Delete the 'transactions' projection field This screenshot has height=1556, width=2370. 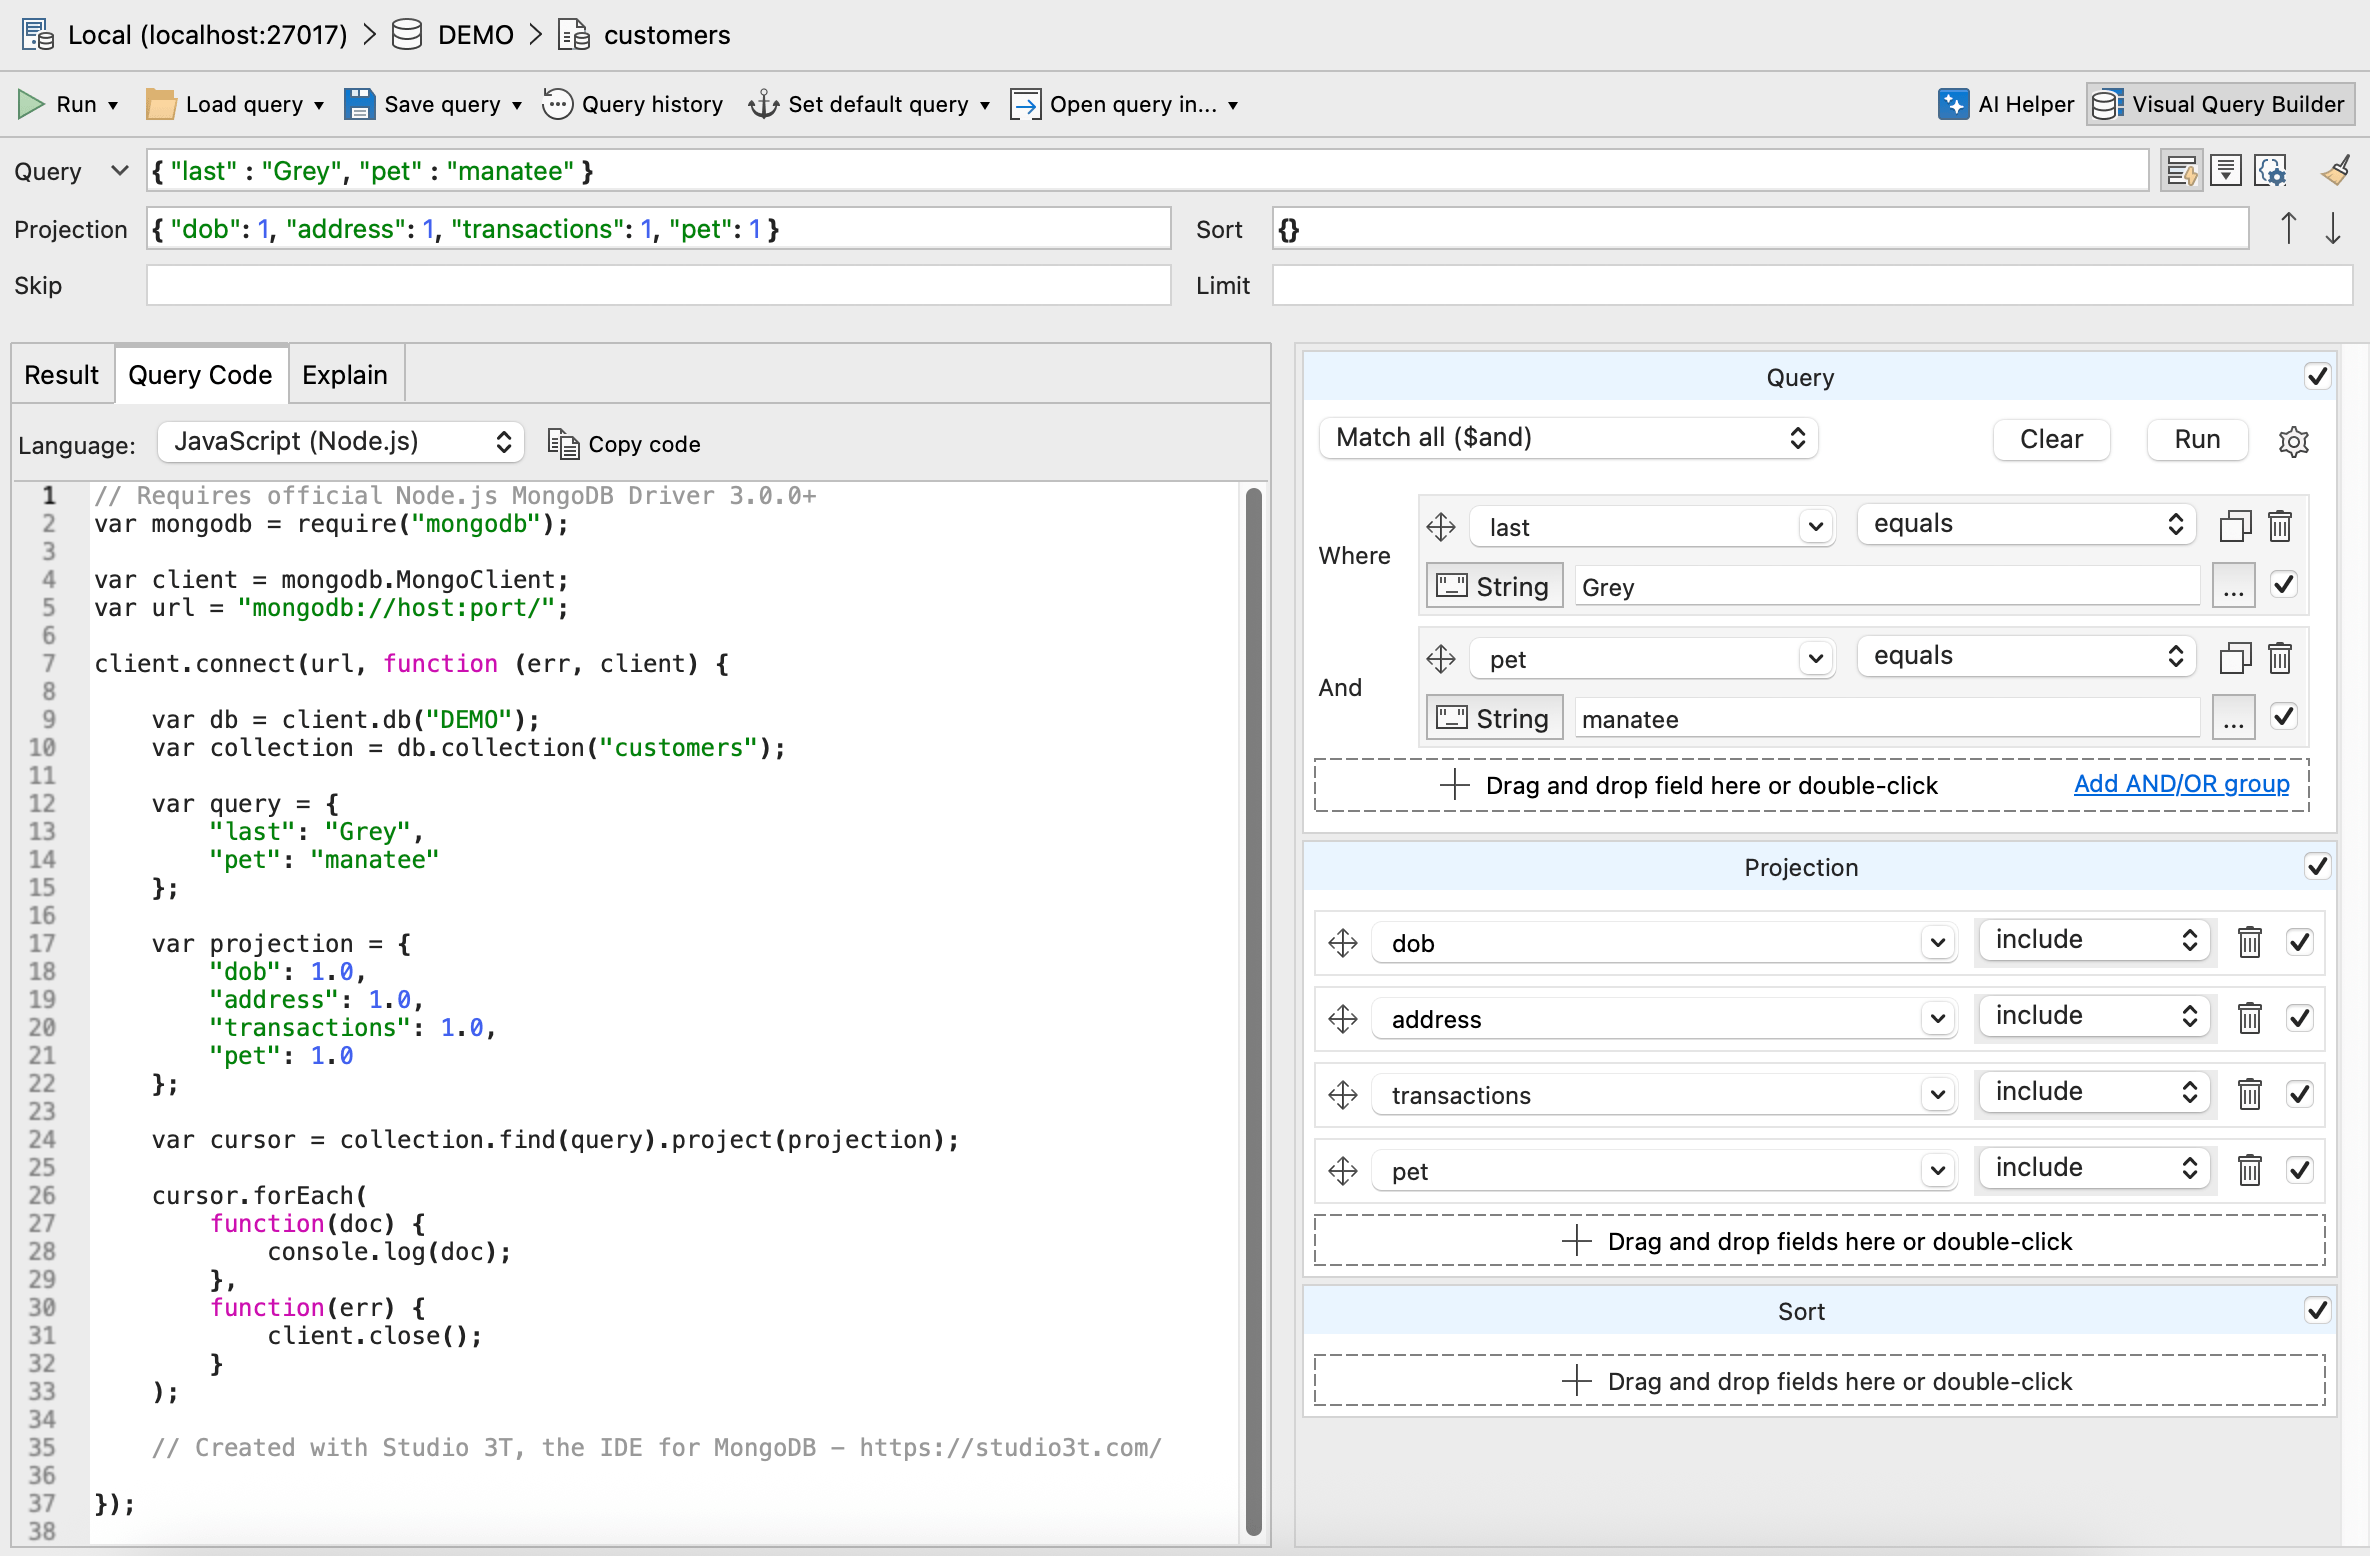2249,1094
